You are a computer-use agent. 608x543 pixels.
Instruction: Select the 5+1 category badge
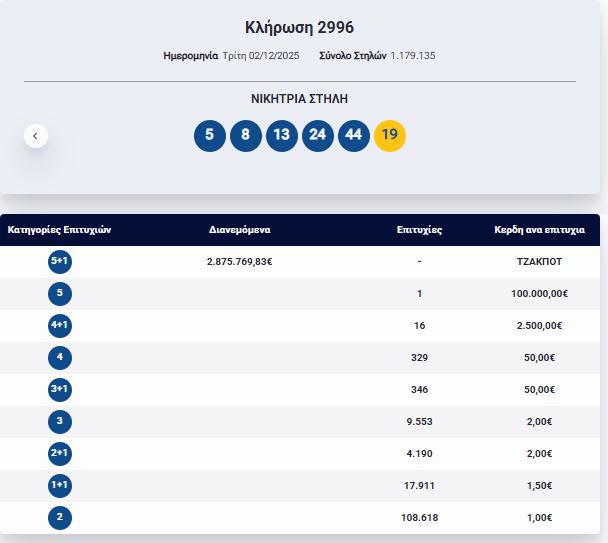[60, 261]
